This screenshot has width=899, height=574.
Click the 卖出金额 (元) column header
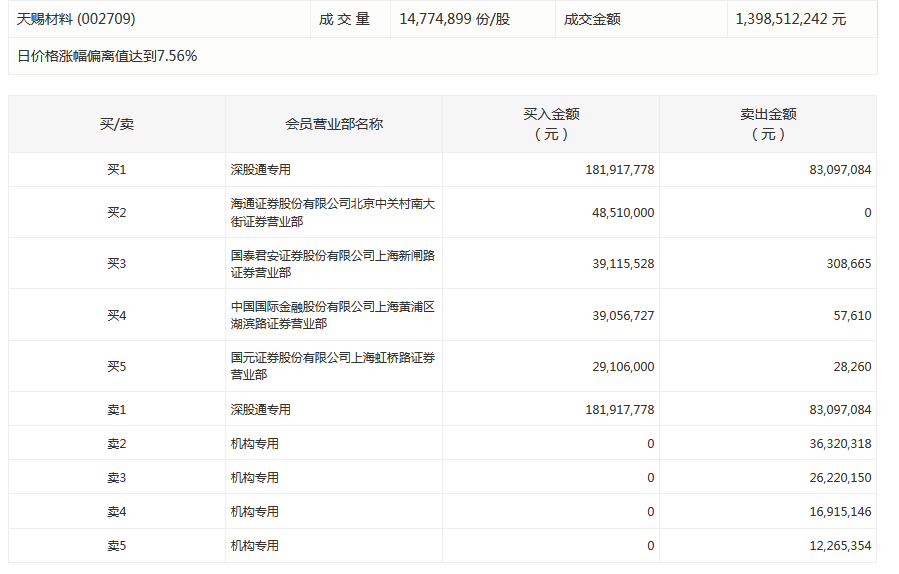click(x=768, y=124)
